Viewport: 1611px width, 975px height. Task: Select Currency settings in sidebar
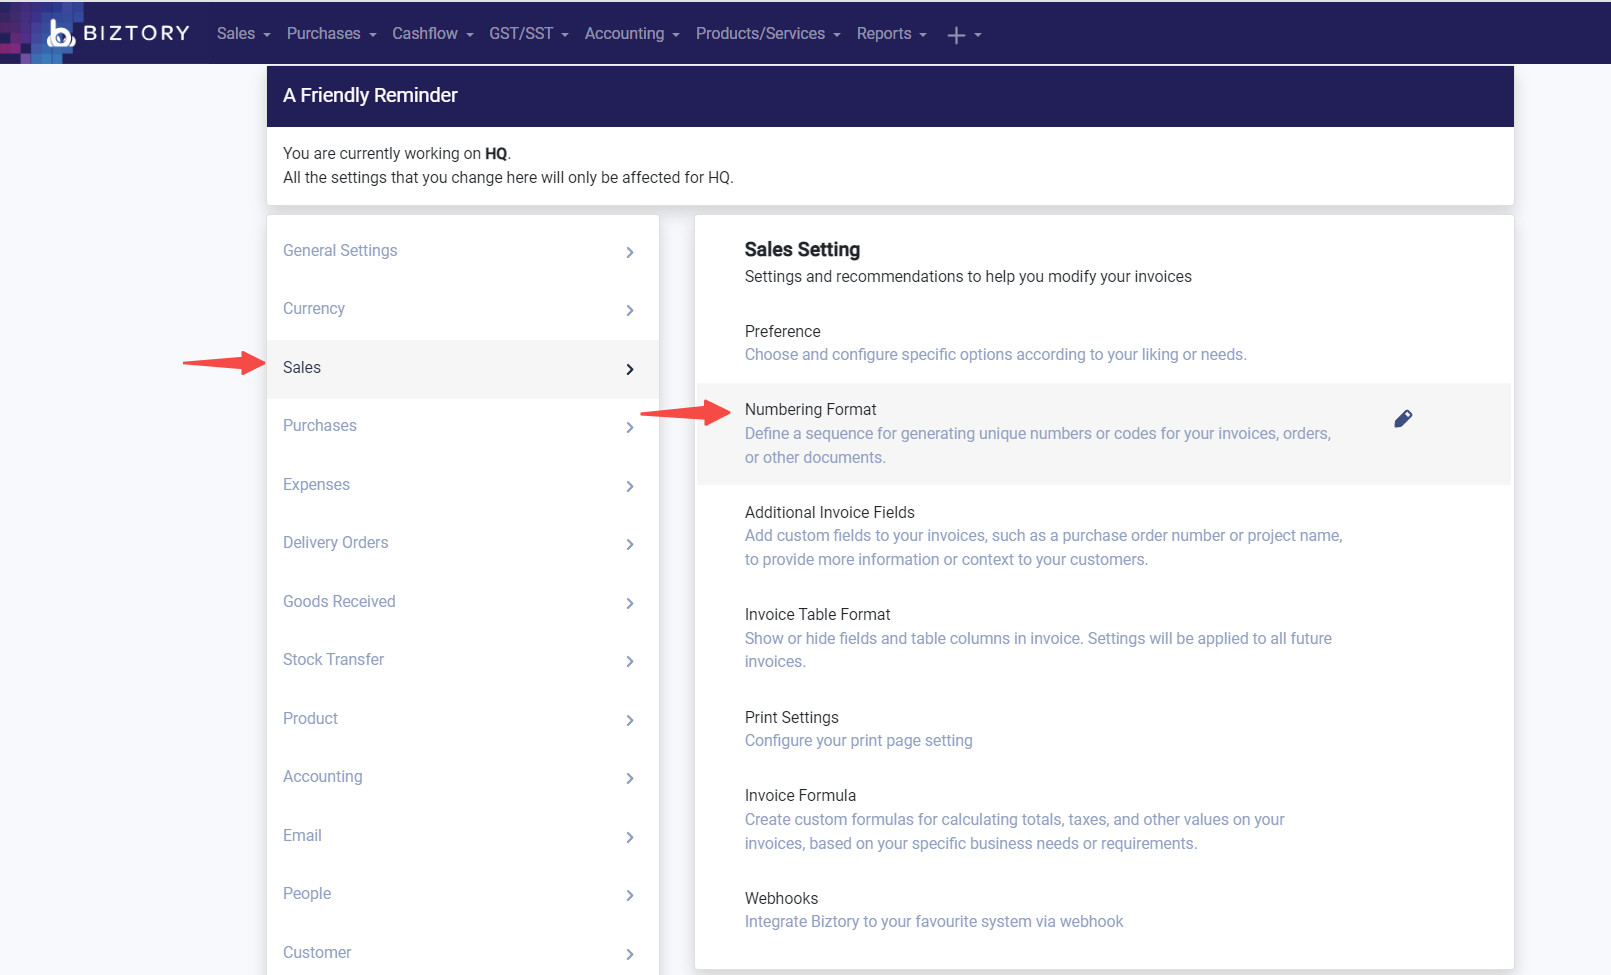[314, 308]
